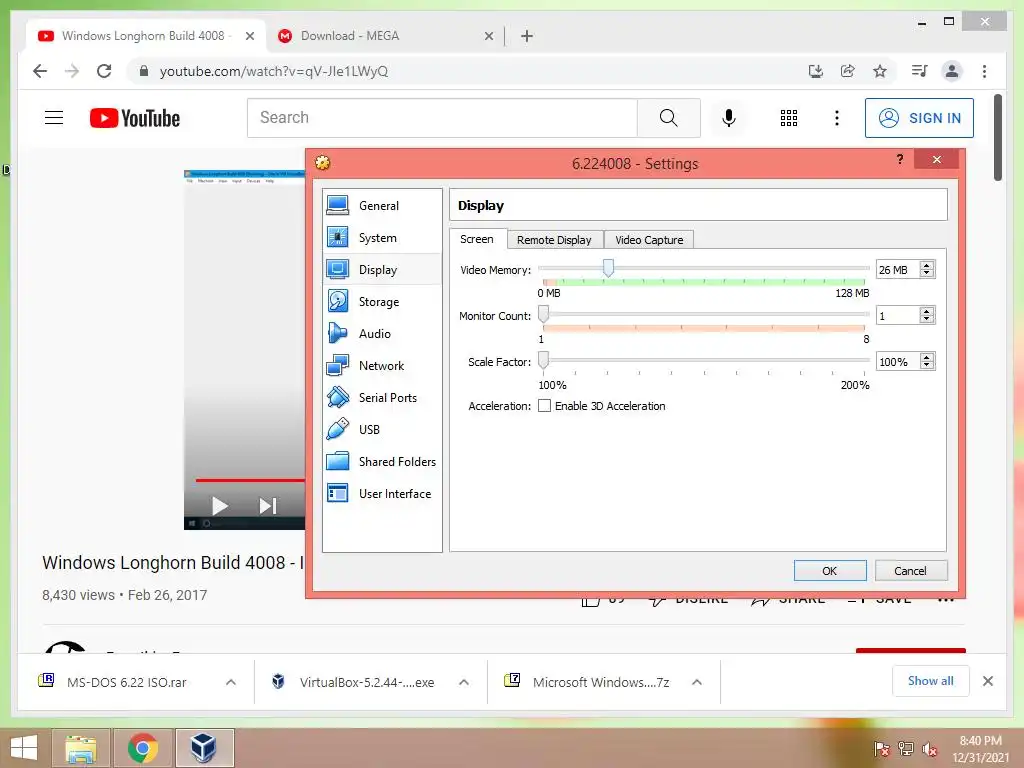Bookmark this page with star icon
This screenshot has width=1024, height=768.
point(880,71)
